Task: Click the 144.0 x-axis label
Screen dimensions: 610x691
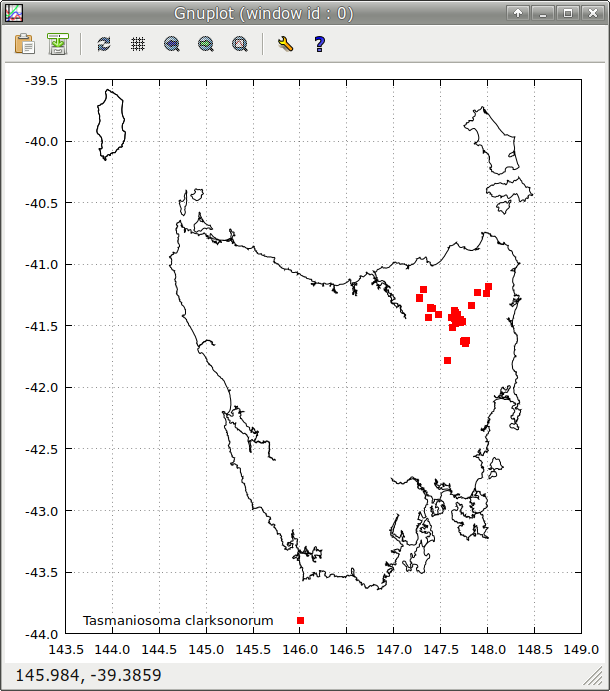Action: (112, 650)
